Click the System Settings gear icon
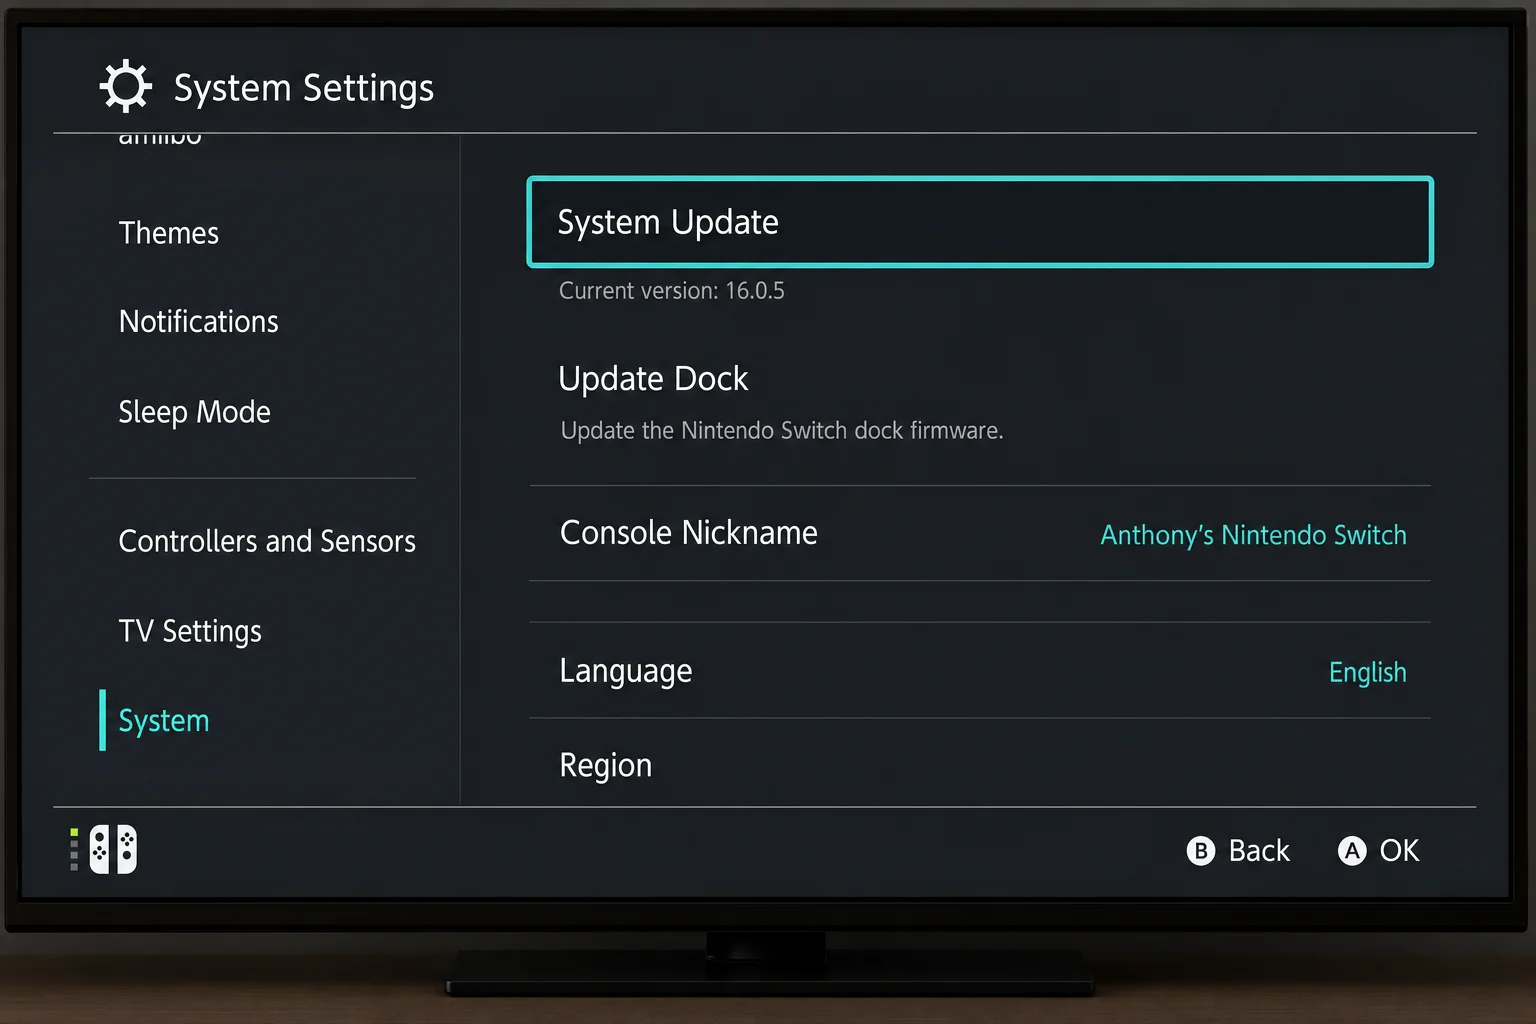 126,86
